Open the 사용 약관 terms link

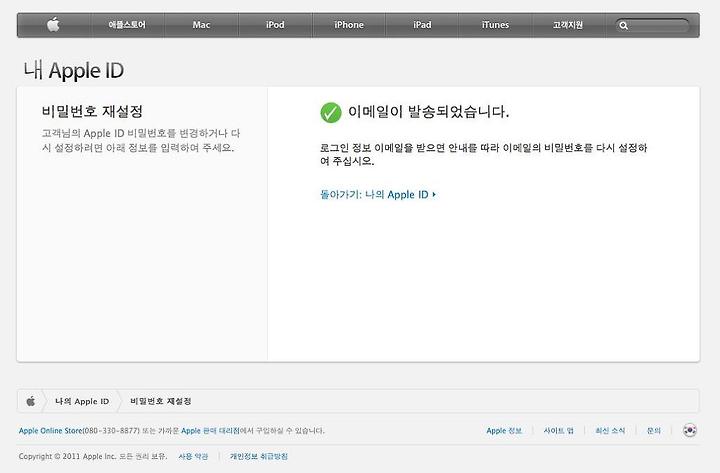pyautogui.click(x=193, y=456)
